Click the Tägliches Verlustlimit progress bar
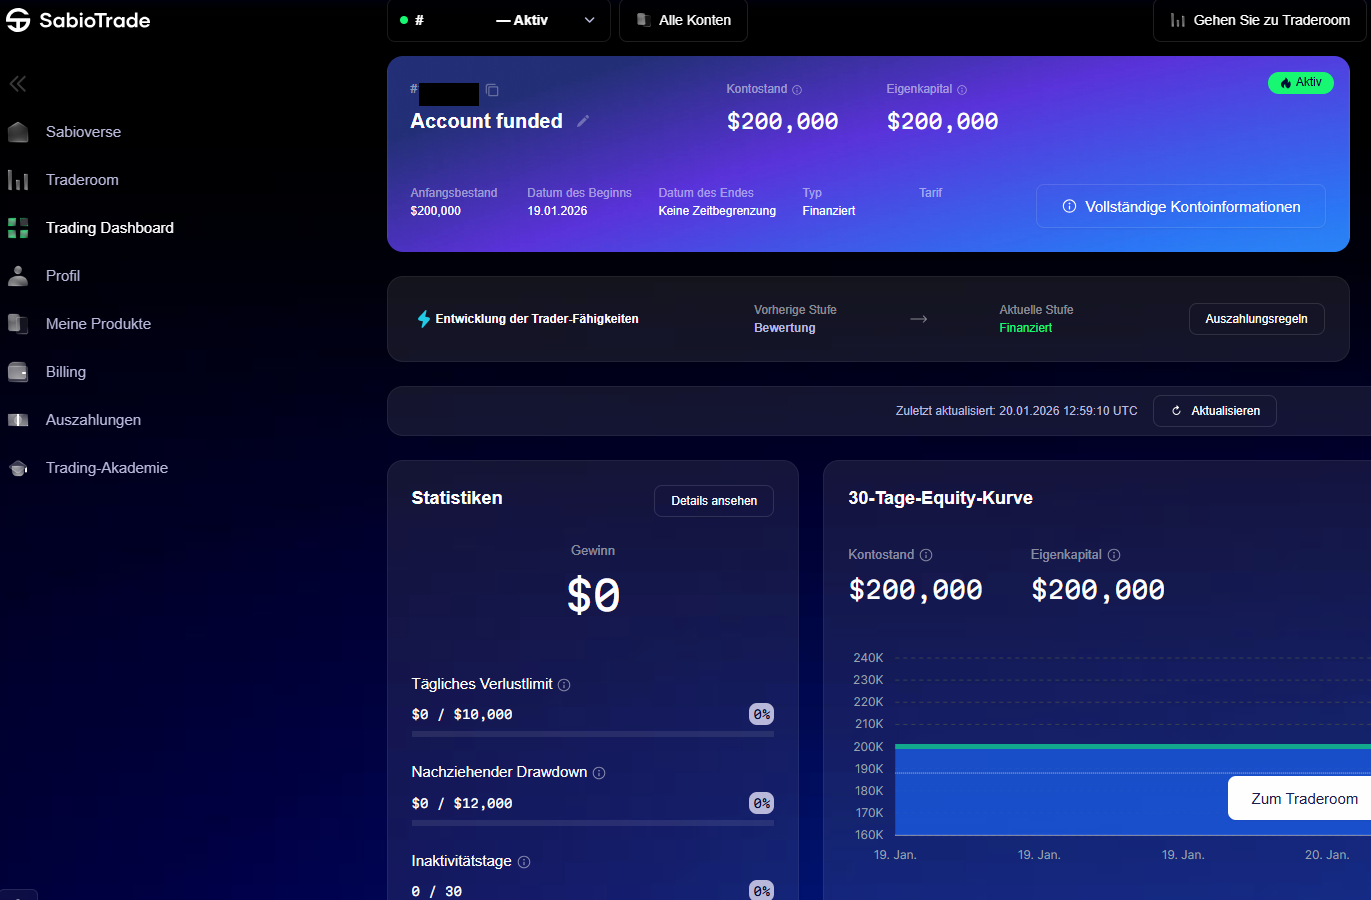Viewport: 1371px width, 900px height. coord(592,733)
